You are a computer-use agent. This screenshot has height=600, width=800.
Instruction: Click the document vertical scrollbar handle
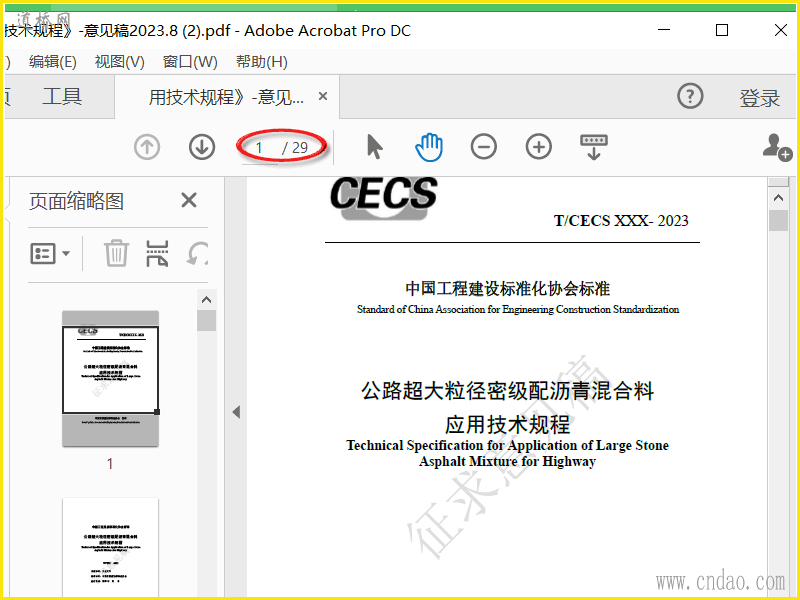pos(778,221)
